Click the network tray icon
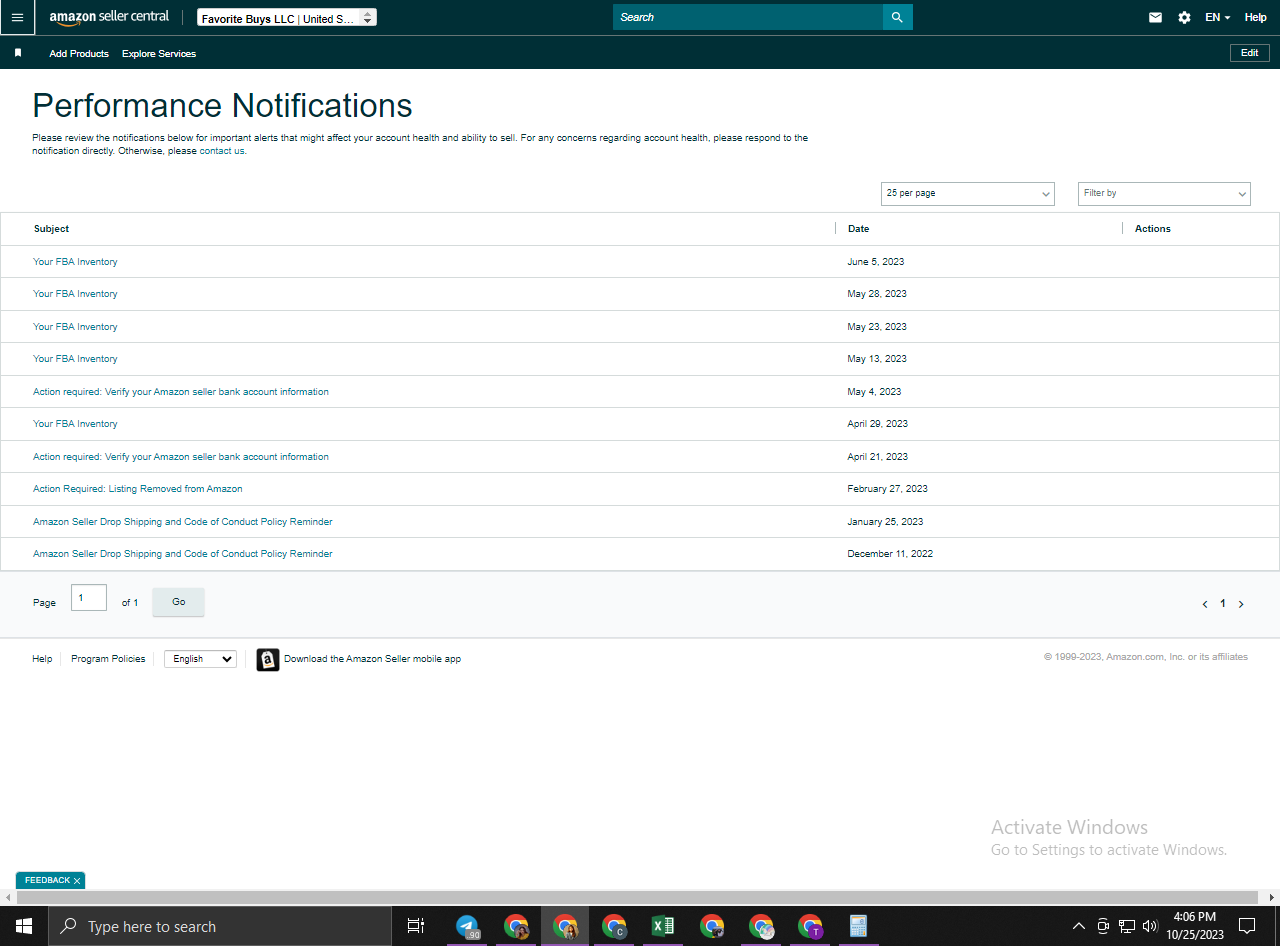This screenshot has width=1280, height=946. [1127, 926]
